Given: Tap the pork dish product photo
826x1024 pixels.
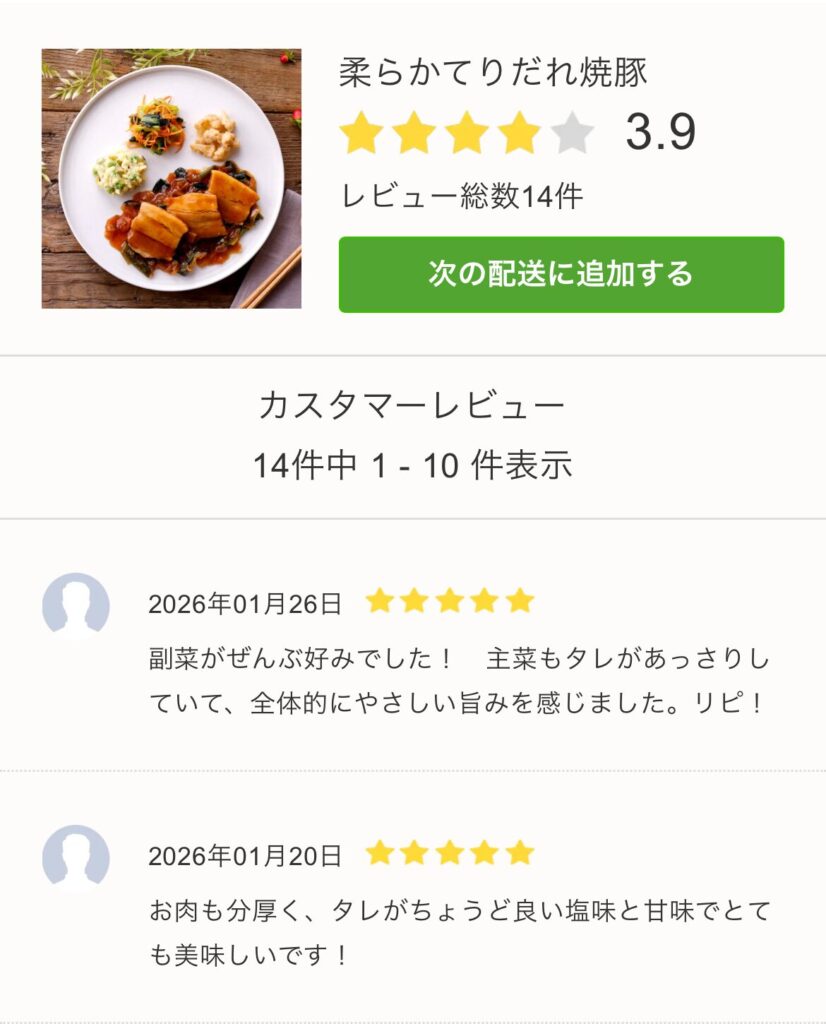Looking at the screenshot, I should coord(171,178).
